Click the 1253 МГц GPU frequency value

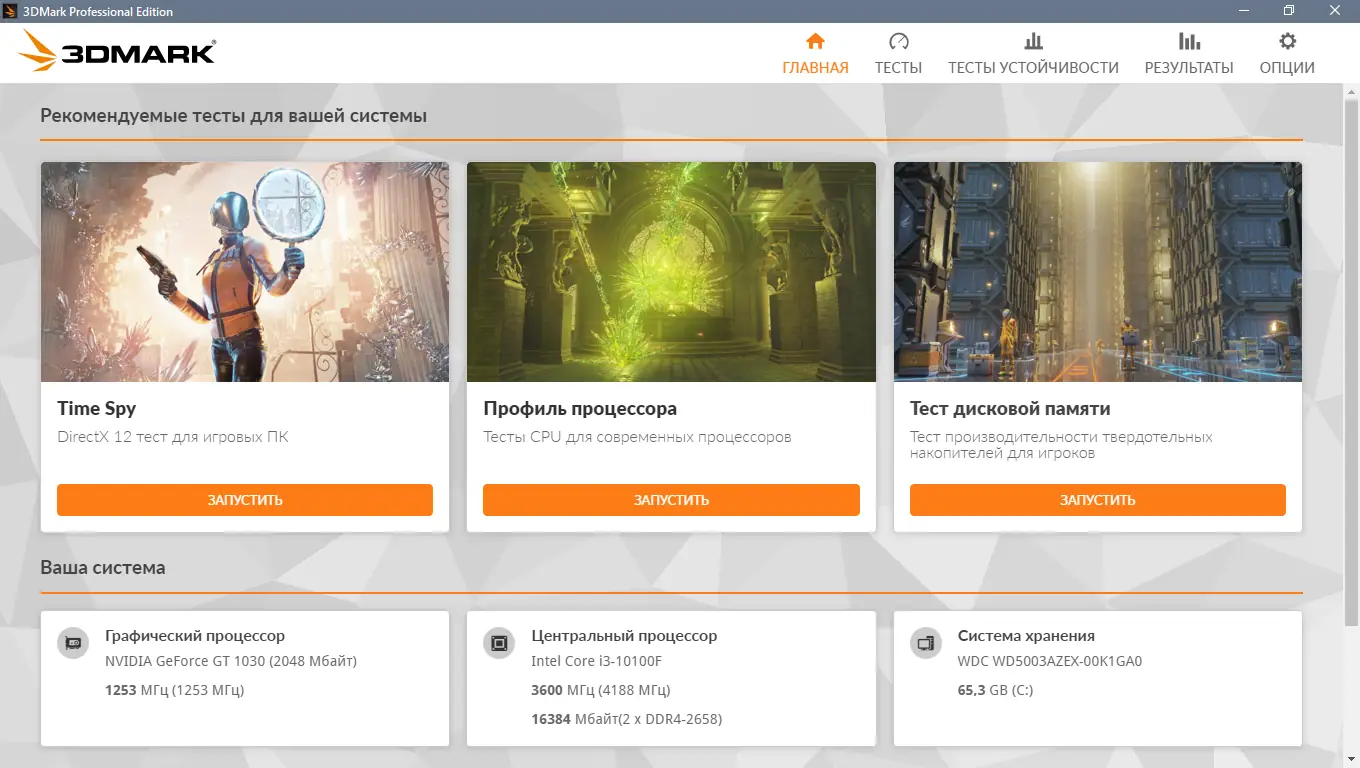click(175, 690)
